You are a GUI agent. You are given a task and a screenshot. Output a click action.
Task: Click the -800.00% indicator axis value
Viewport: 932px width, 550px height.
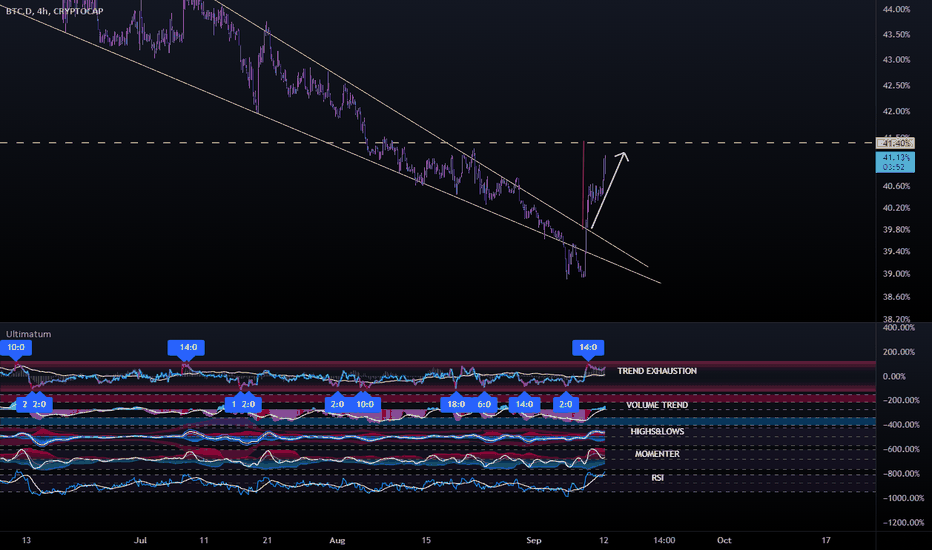900,474
